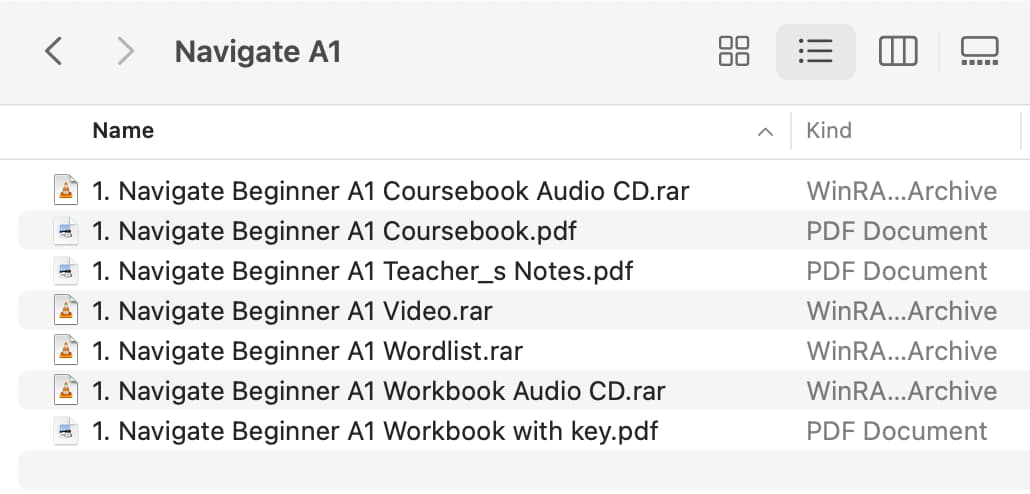The width and height of the screenshot is (1030, 494).
Task: Select list view mode
Action: [x=816, y=51]
